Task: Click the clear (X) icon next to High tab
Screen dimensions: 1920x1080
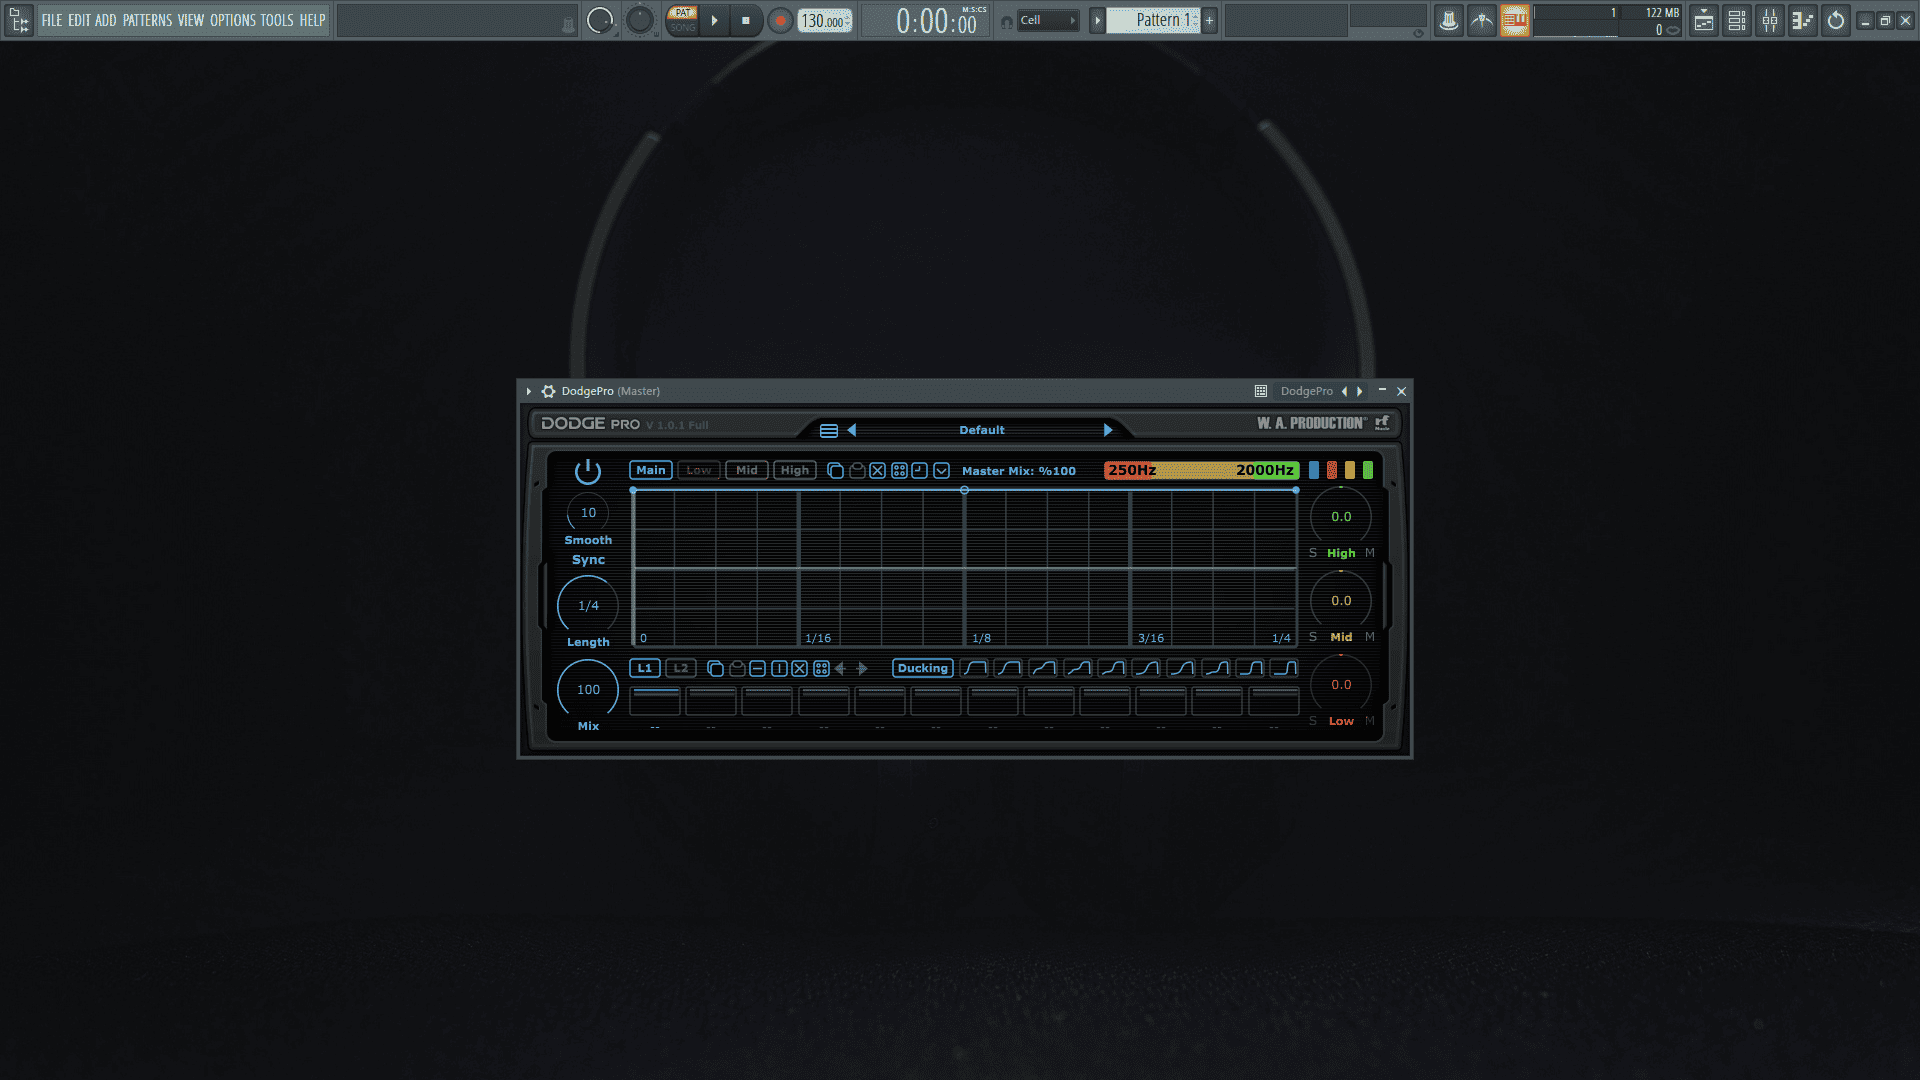Action: [877, 470]
